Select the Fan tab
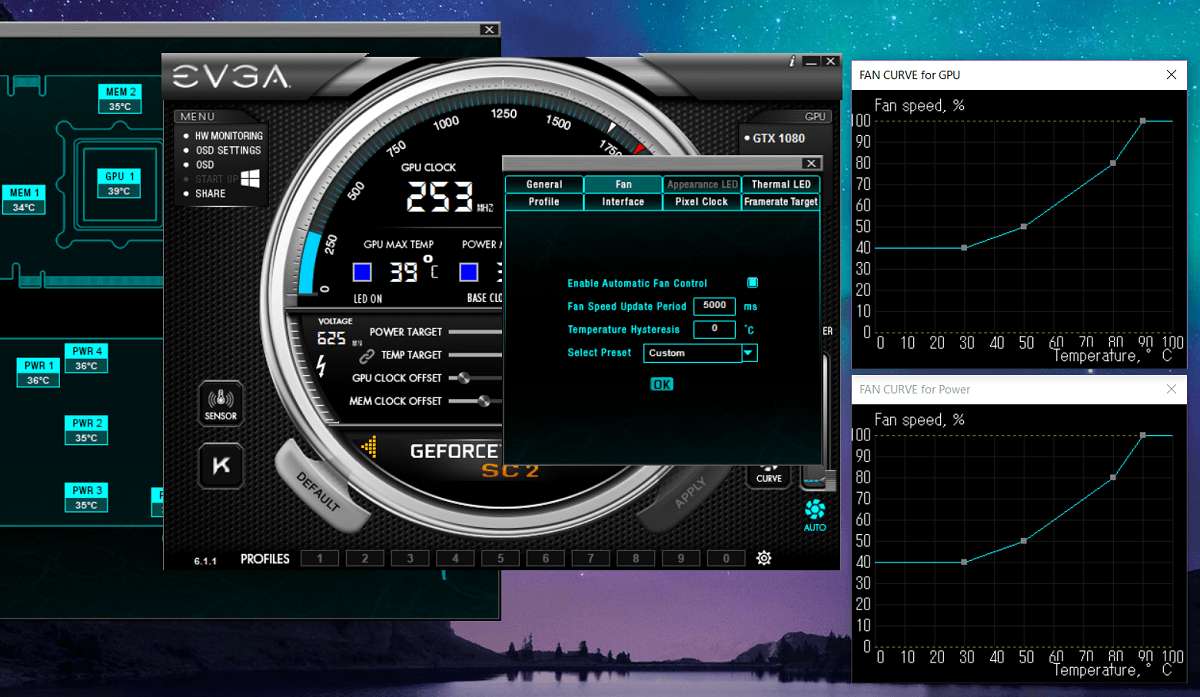Screen dimensions: 1200x697 [x=623, y=184]
